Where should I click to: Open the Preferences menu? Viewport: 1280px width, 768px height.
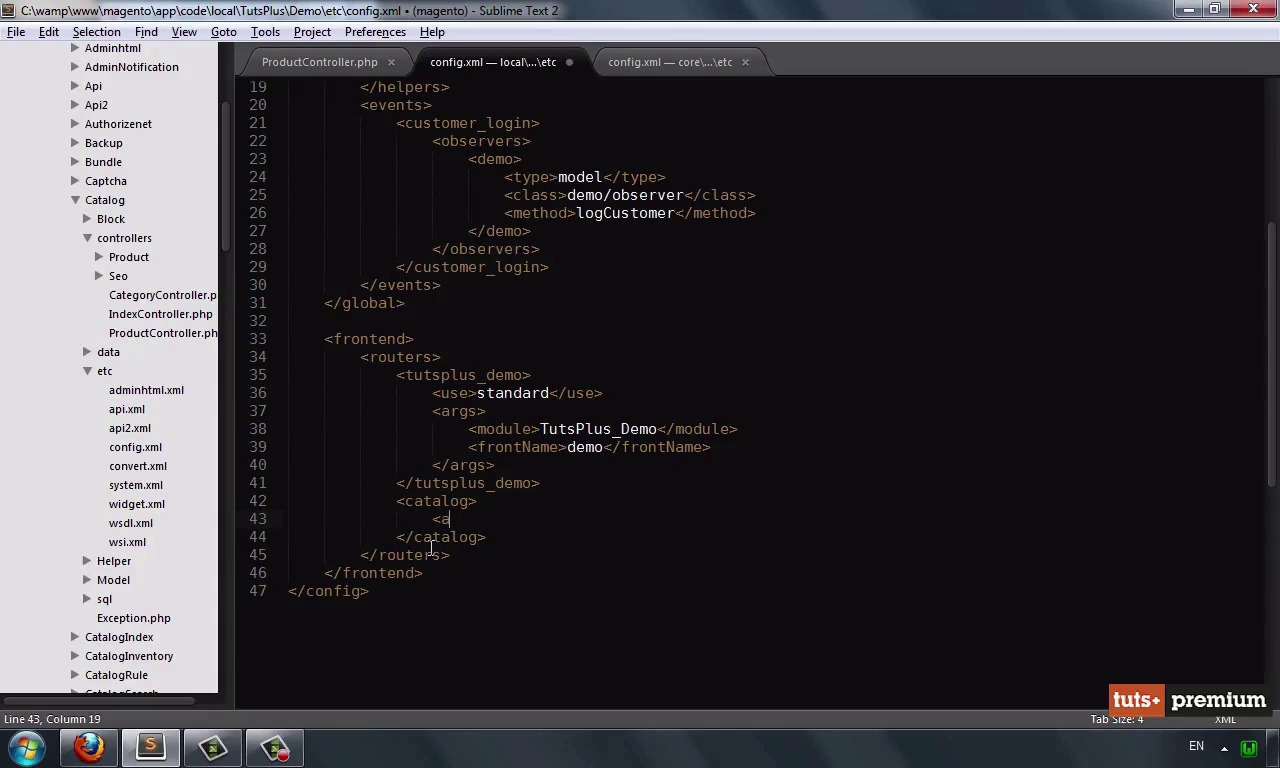(375, 32)
